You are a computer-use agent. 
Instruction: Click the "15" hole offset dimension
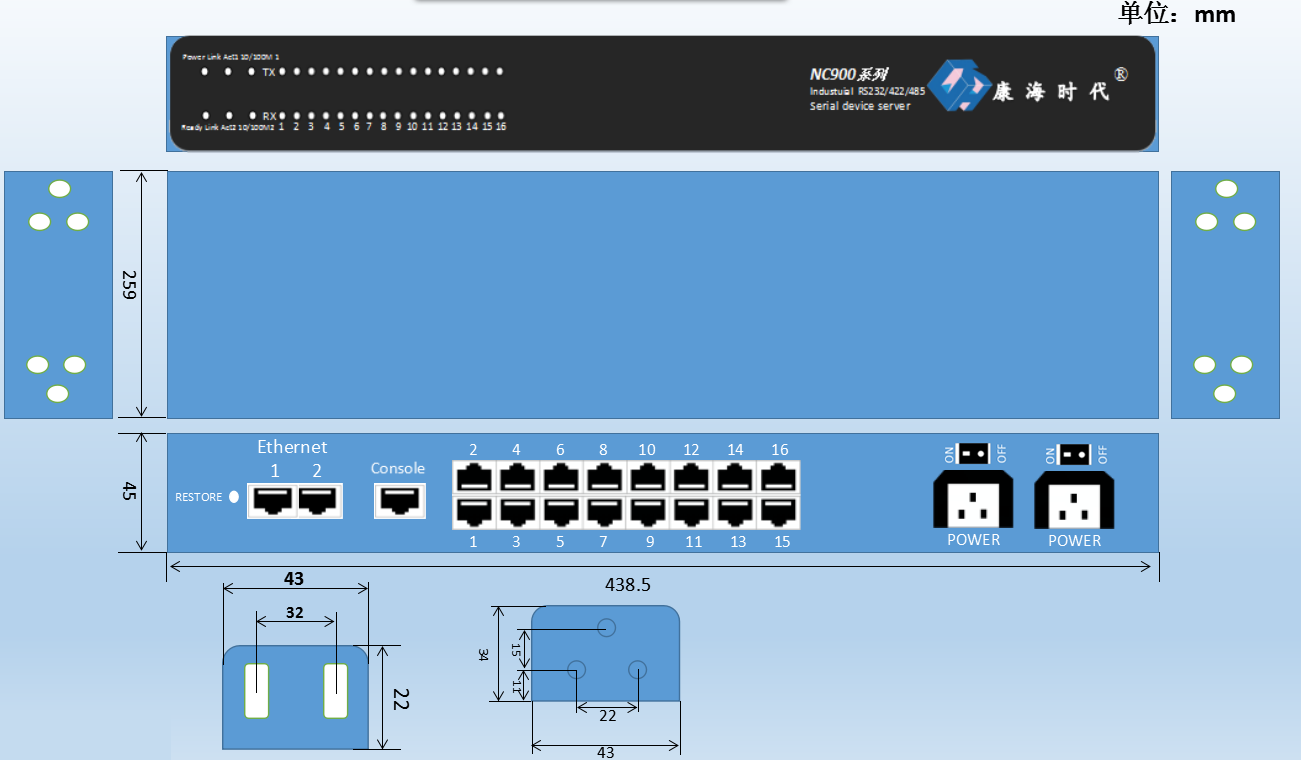(x=516, y=650)
